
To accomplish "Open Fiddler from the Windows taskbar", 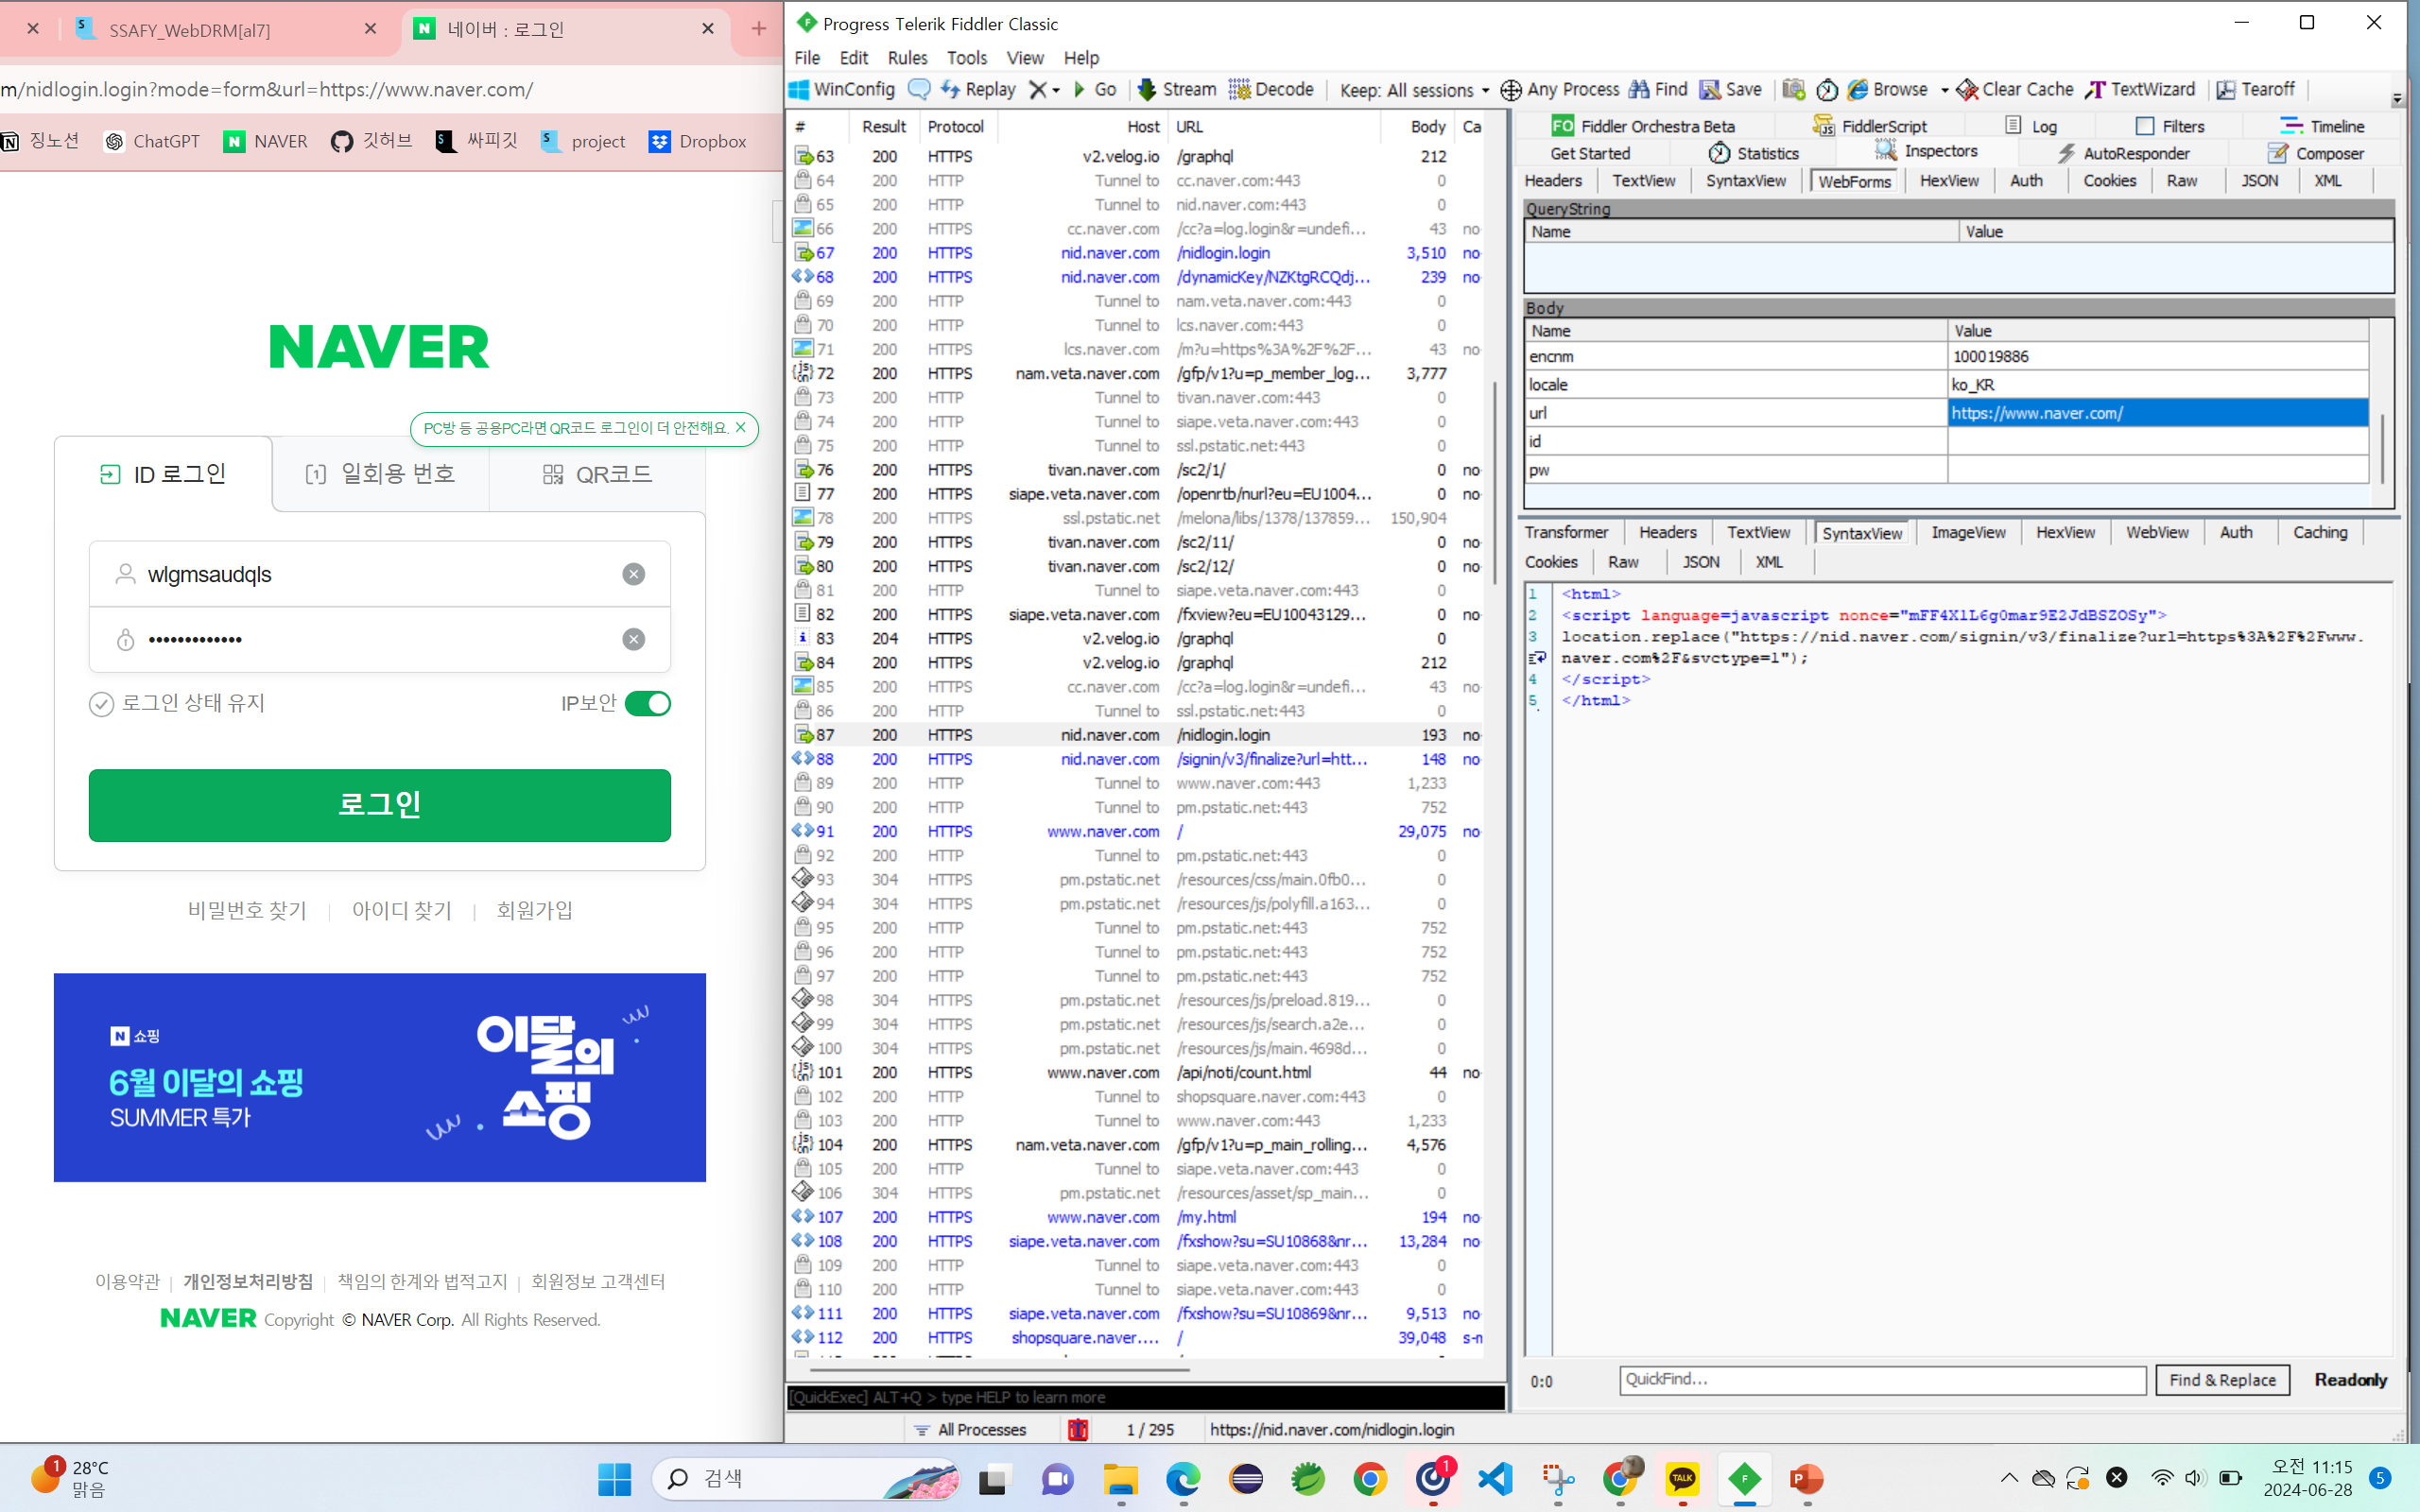I will pos(1744,1479).
